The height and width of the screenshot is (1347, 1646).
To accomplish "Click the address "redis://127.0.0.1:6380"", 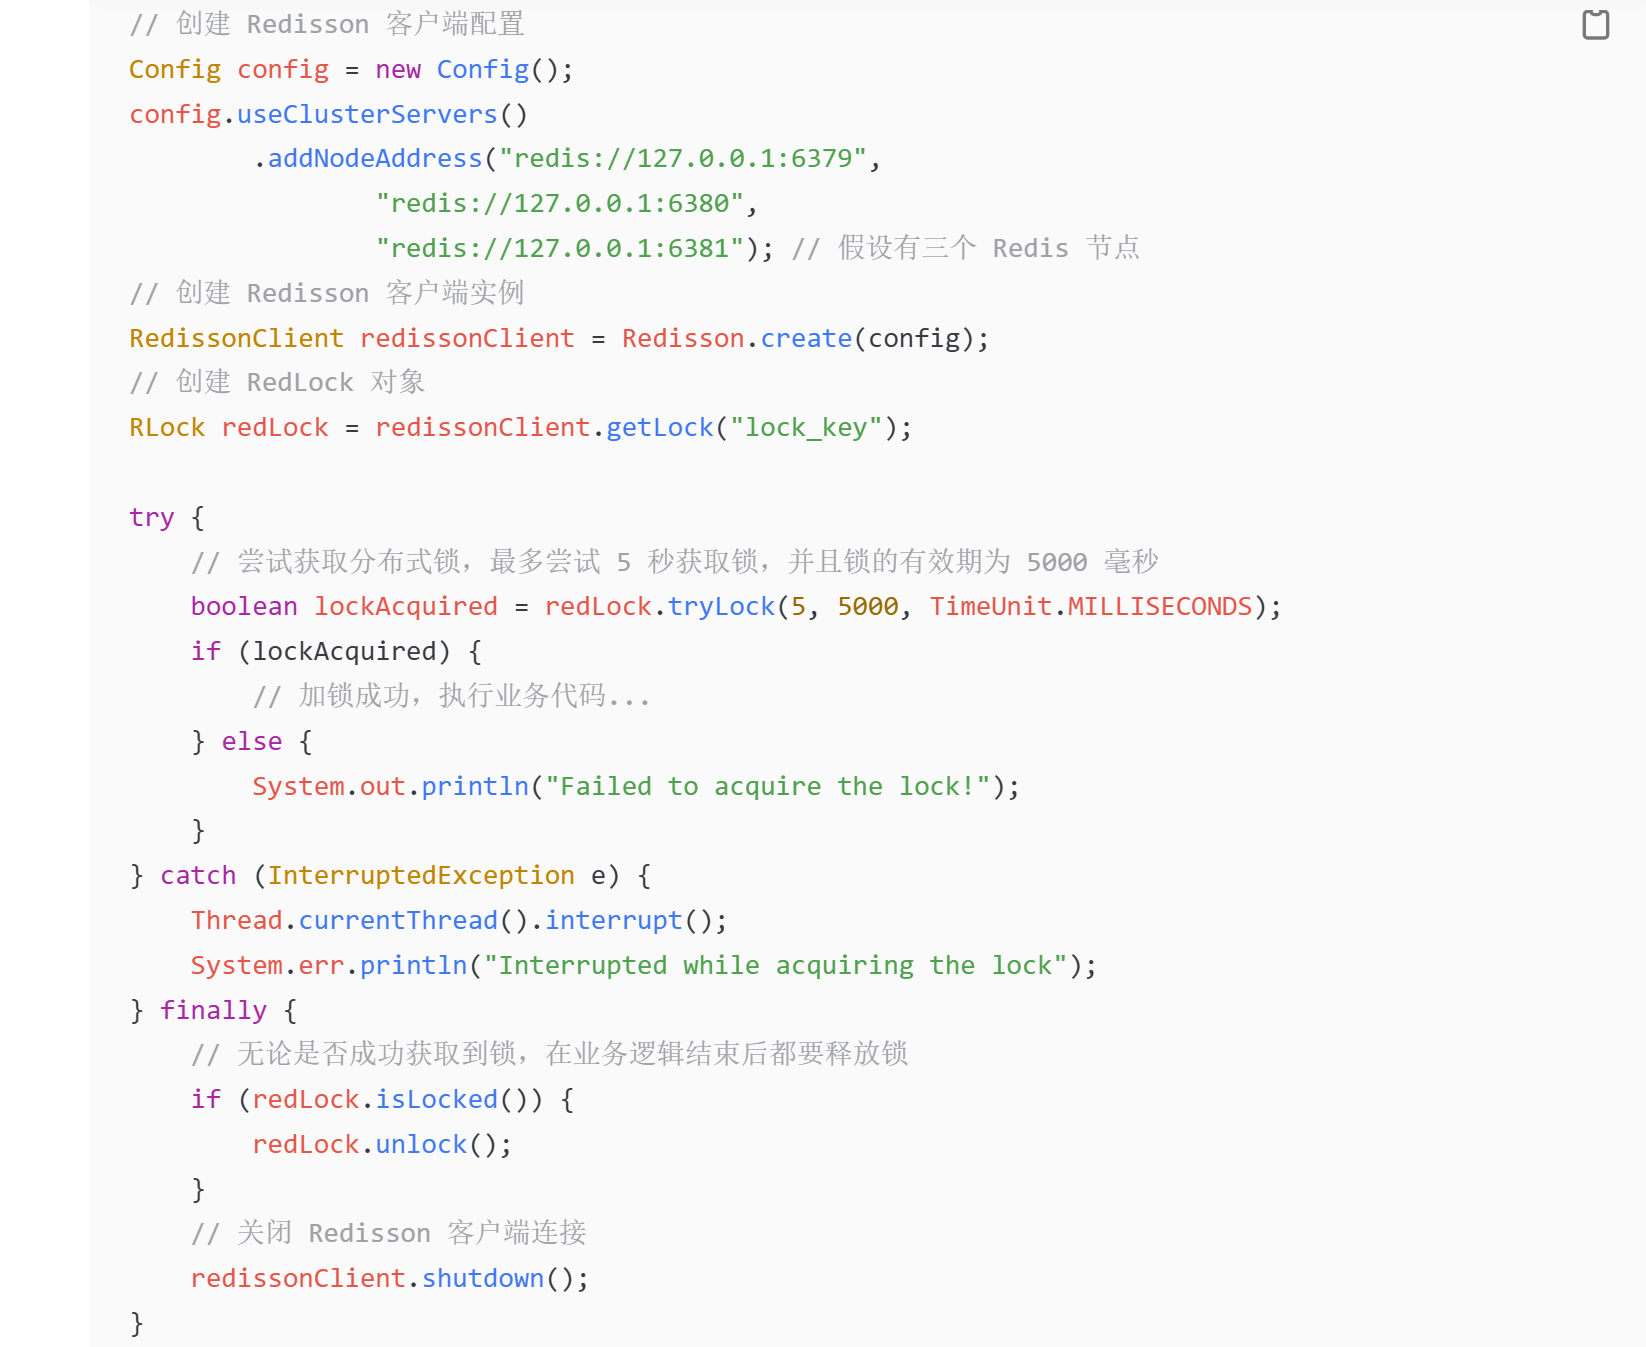I will click(560, 204).
